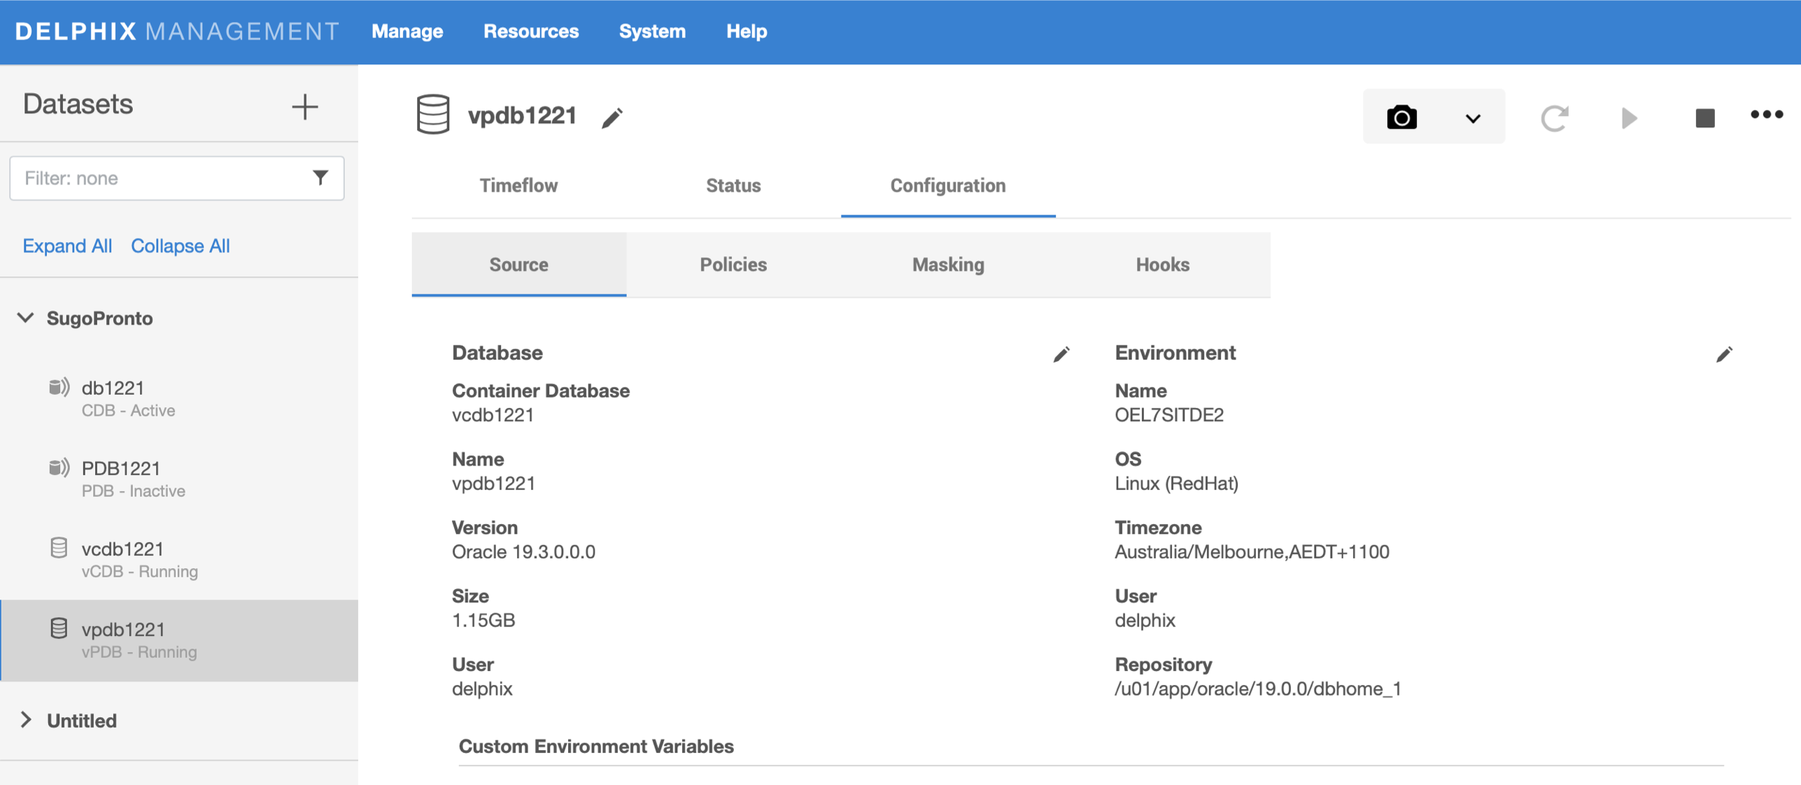Click the Collapse All link
The image size is (1801, 785).
point(180,246)
